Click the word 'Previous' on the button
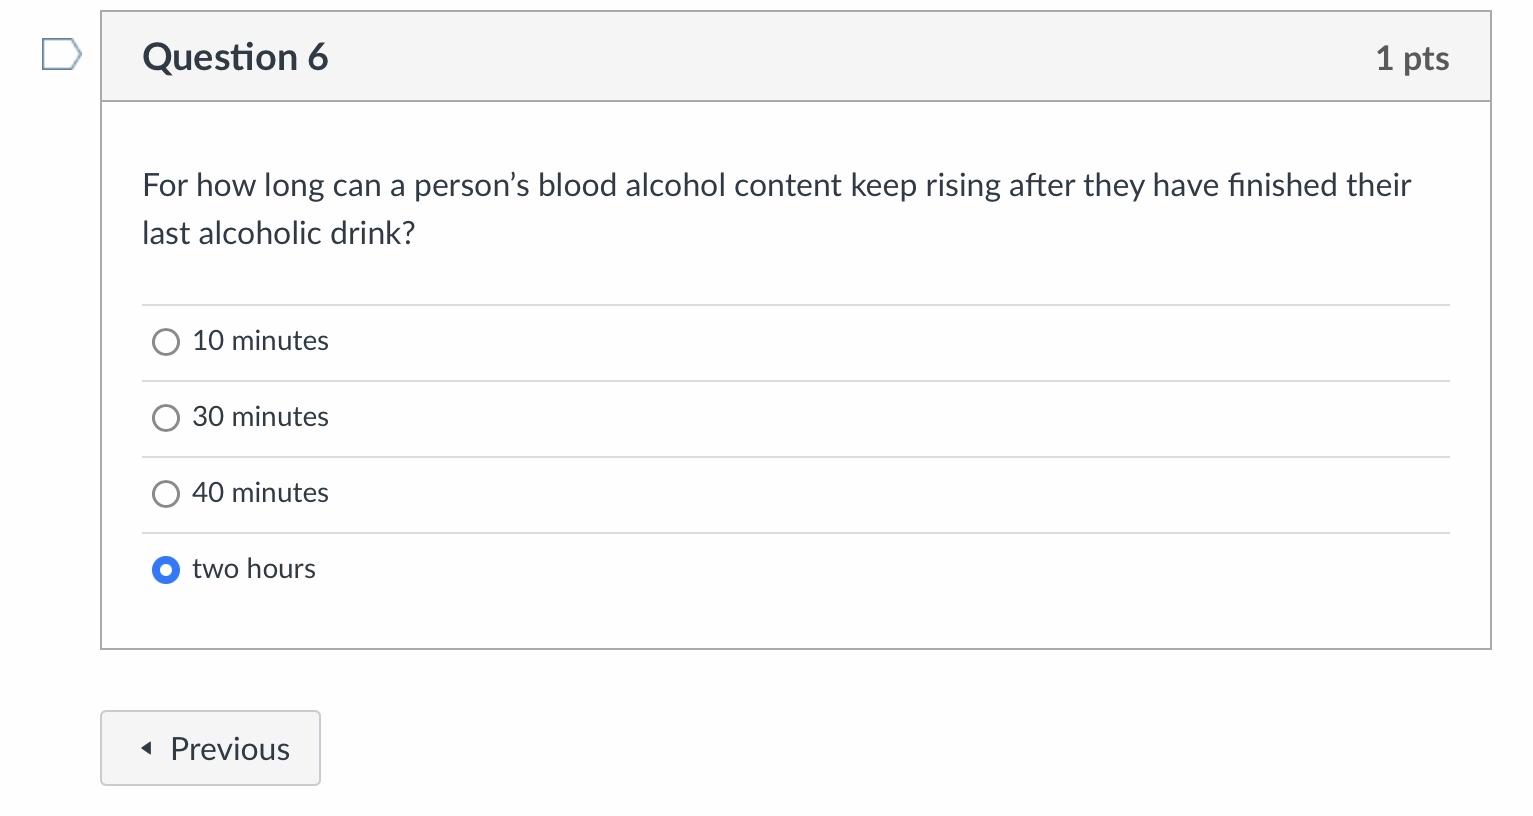The width and height of the screenshot is (1533, 816). (x=230, y=749)
